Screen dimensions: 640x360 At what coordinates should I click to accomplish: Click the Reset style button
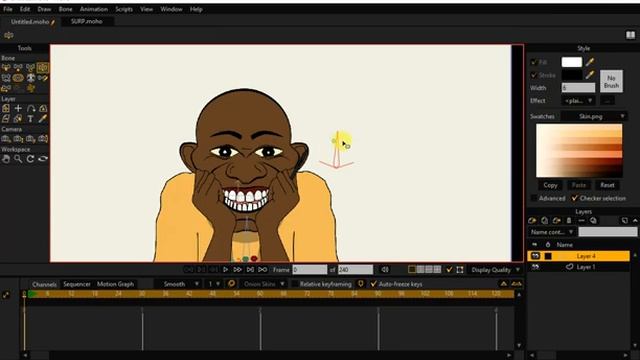[x=607, y=185]
